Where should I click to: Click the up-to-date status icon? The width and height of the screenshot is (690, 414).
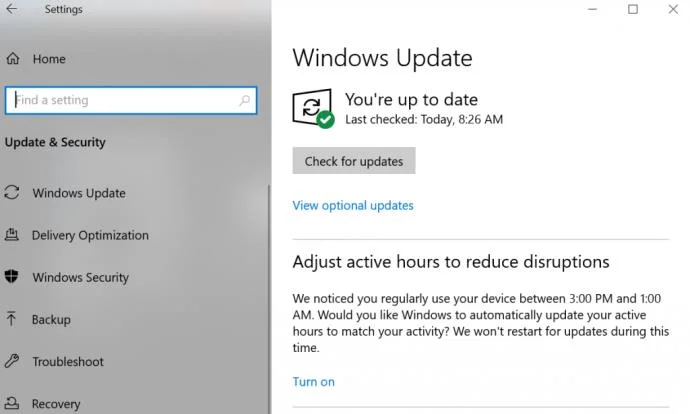(x=313, y=108)
